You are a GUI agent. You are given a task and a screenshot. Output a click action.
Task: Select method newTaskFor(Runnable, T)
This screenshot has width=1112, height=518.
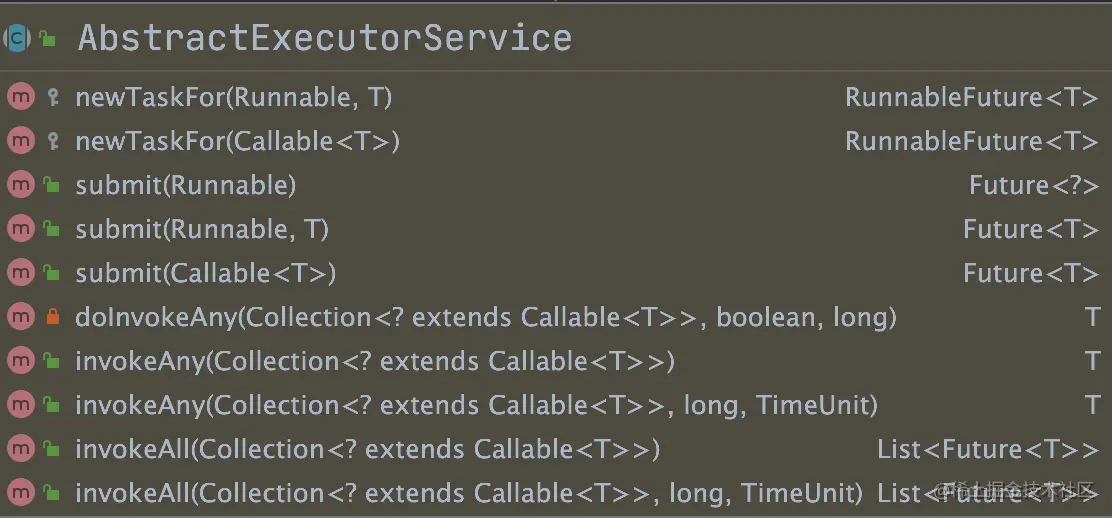tap(233, 97)
